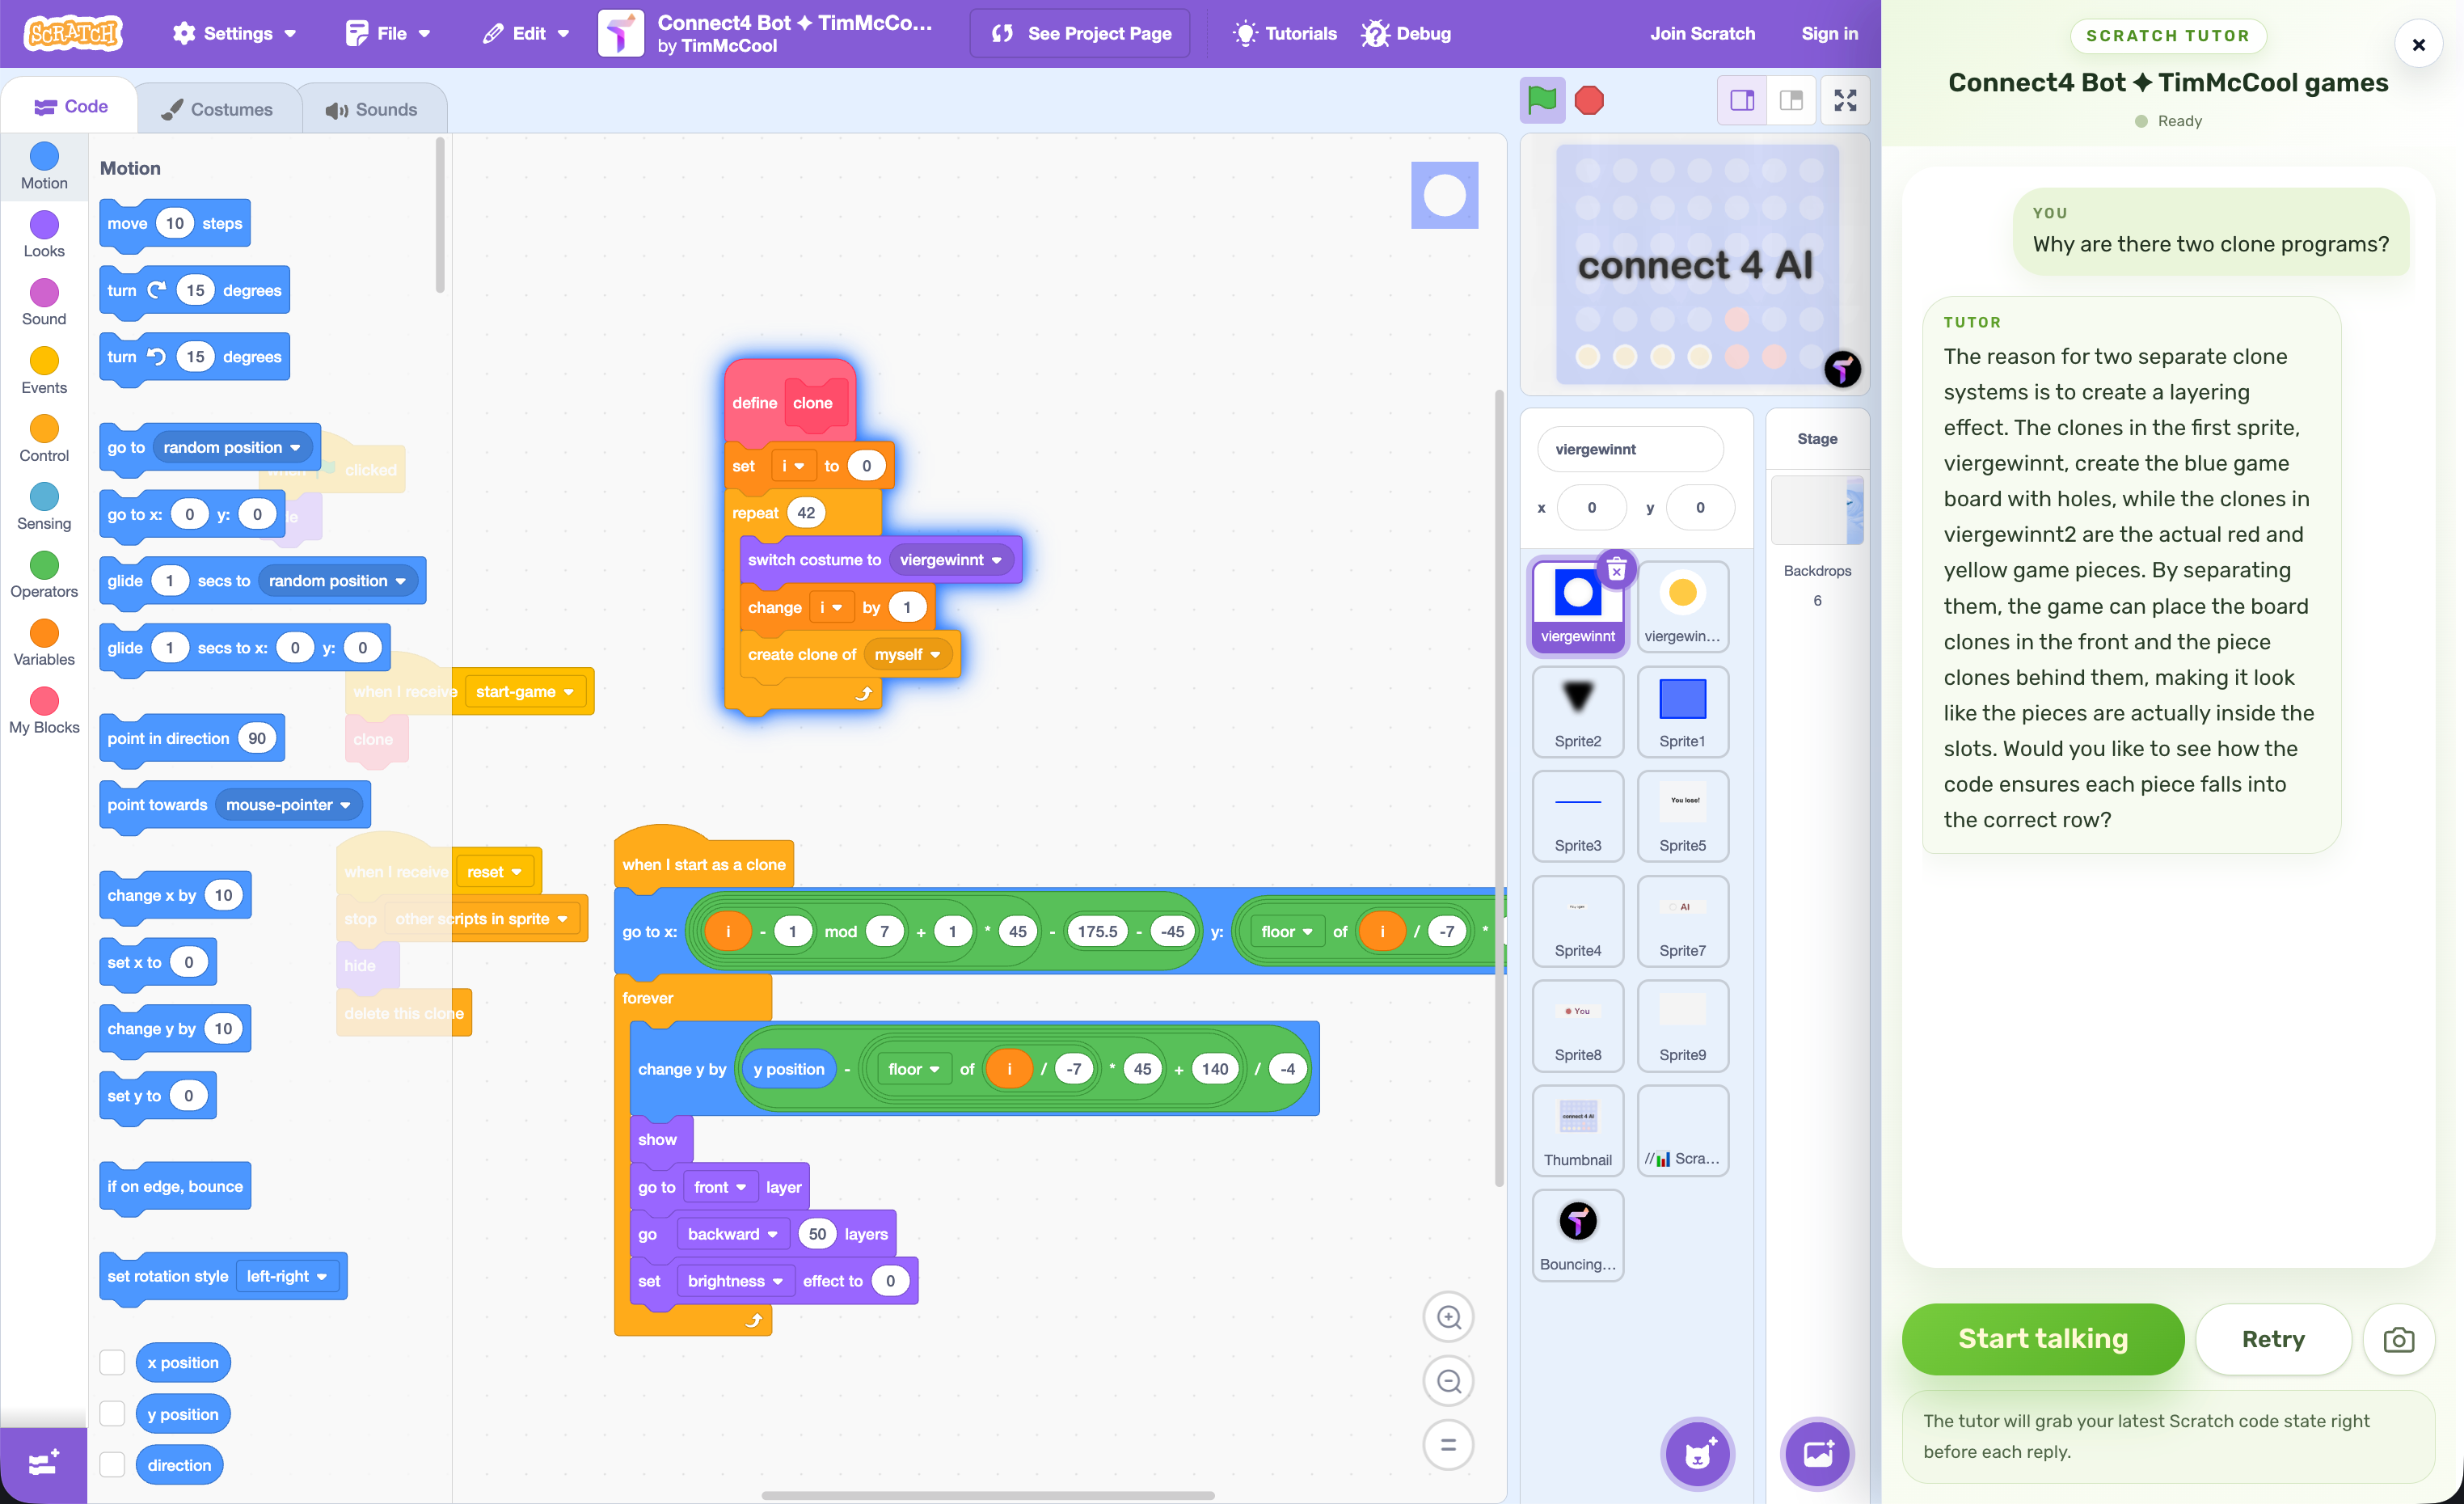This screenshot has height=1504, width=2464.
Task: Select the My Blocks category
Action: (x=44, y=711)
